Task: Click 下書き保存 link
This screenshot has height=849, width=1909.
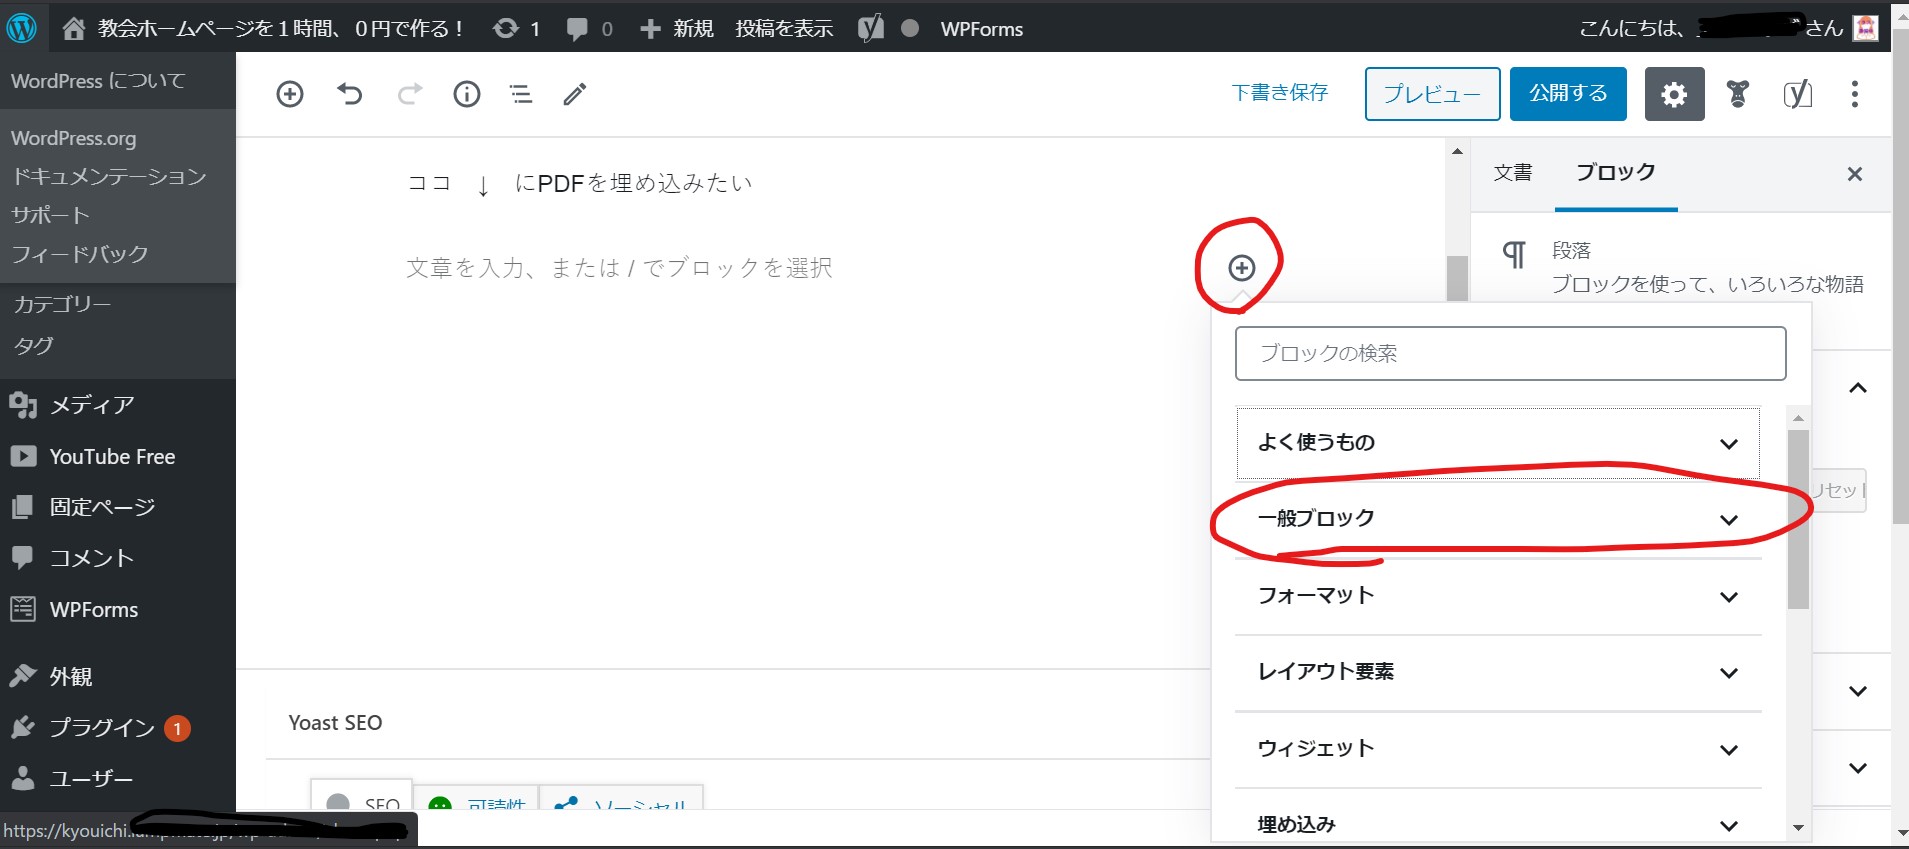Action: point(1280,93)
